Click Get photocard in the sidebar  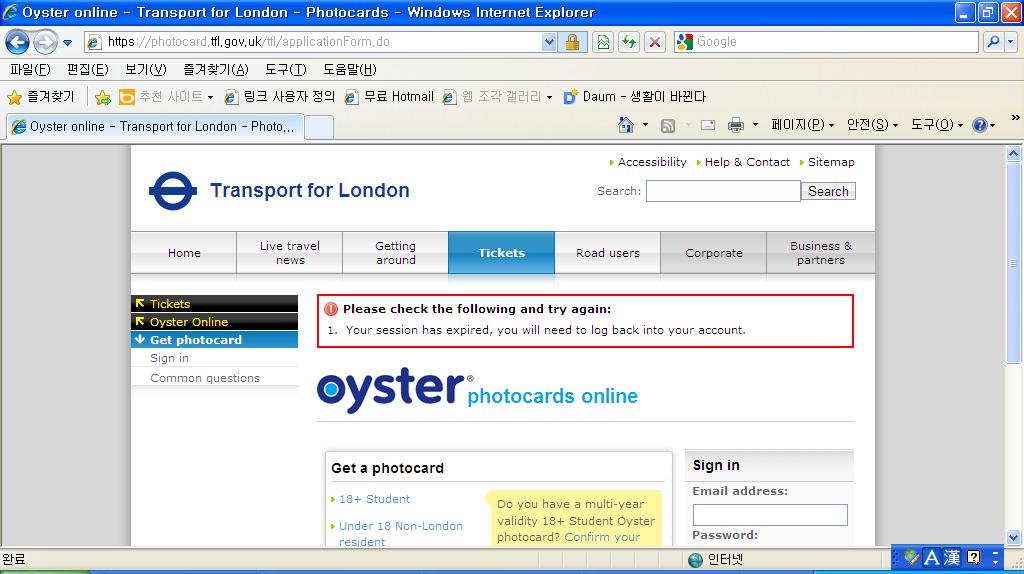(214, 340)
